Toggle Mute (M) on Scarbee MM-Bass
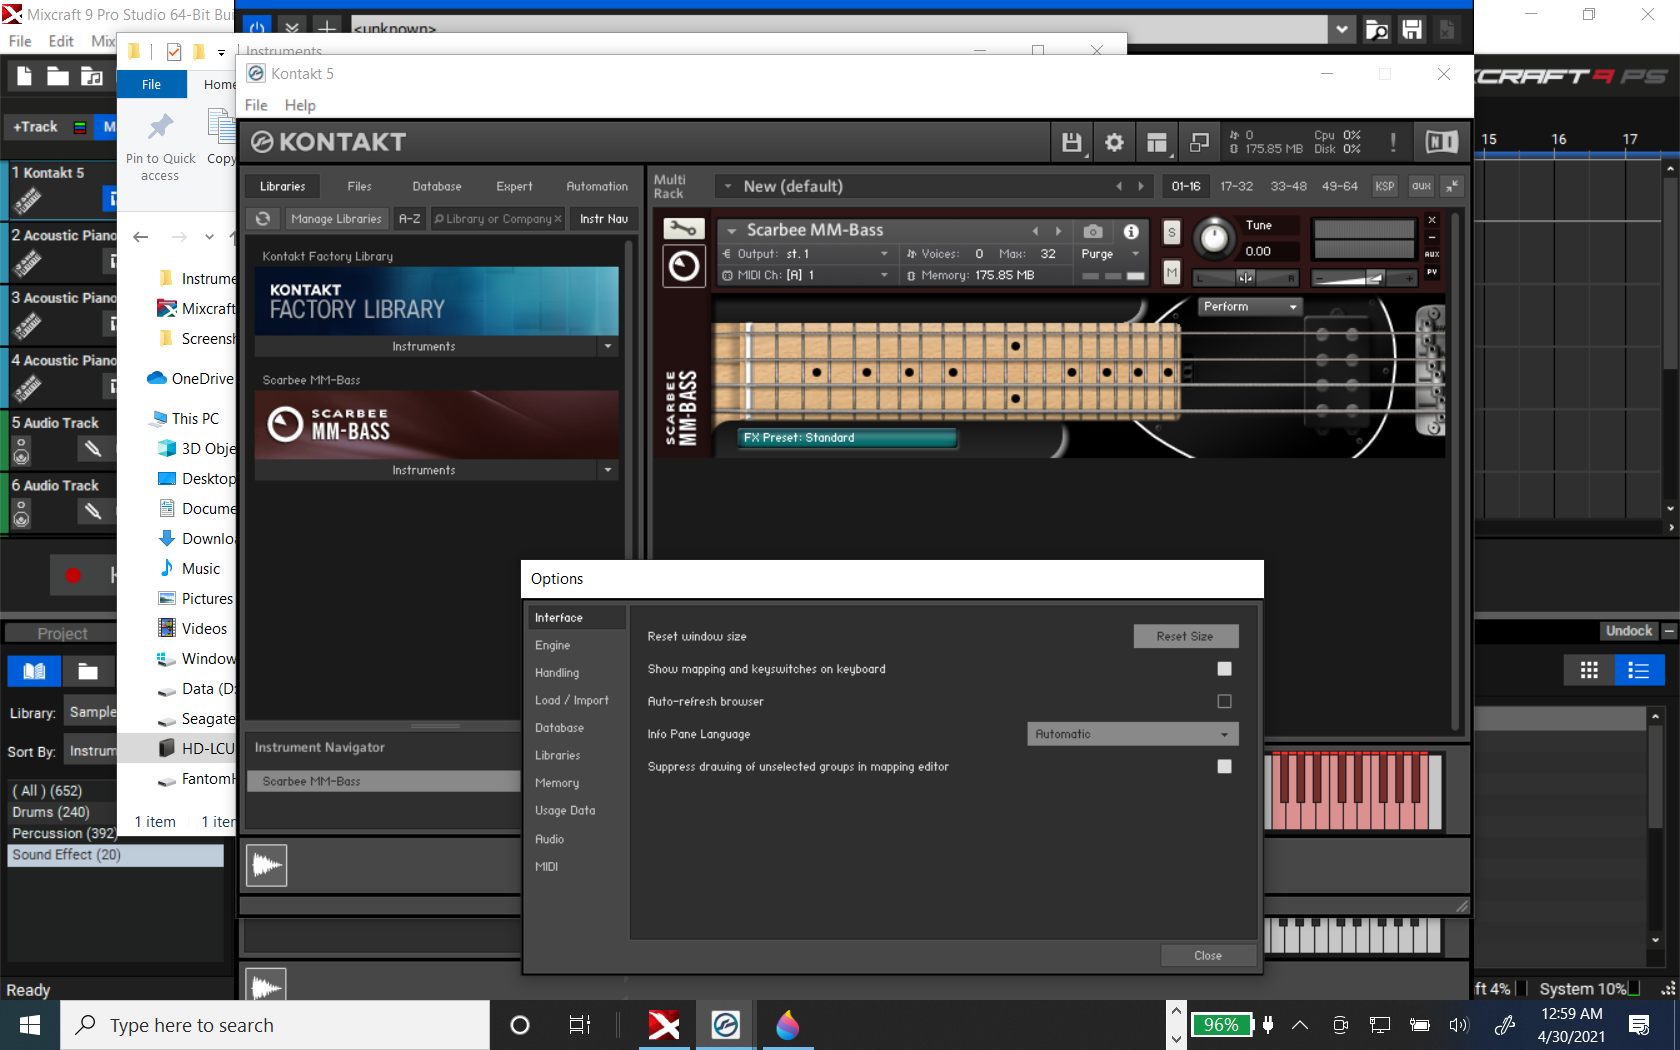 (1172, 272)
